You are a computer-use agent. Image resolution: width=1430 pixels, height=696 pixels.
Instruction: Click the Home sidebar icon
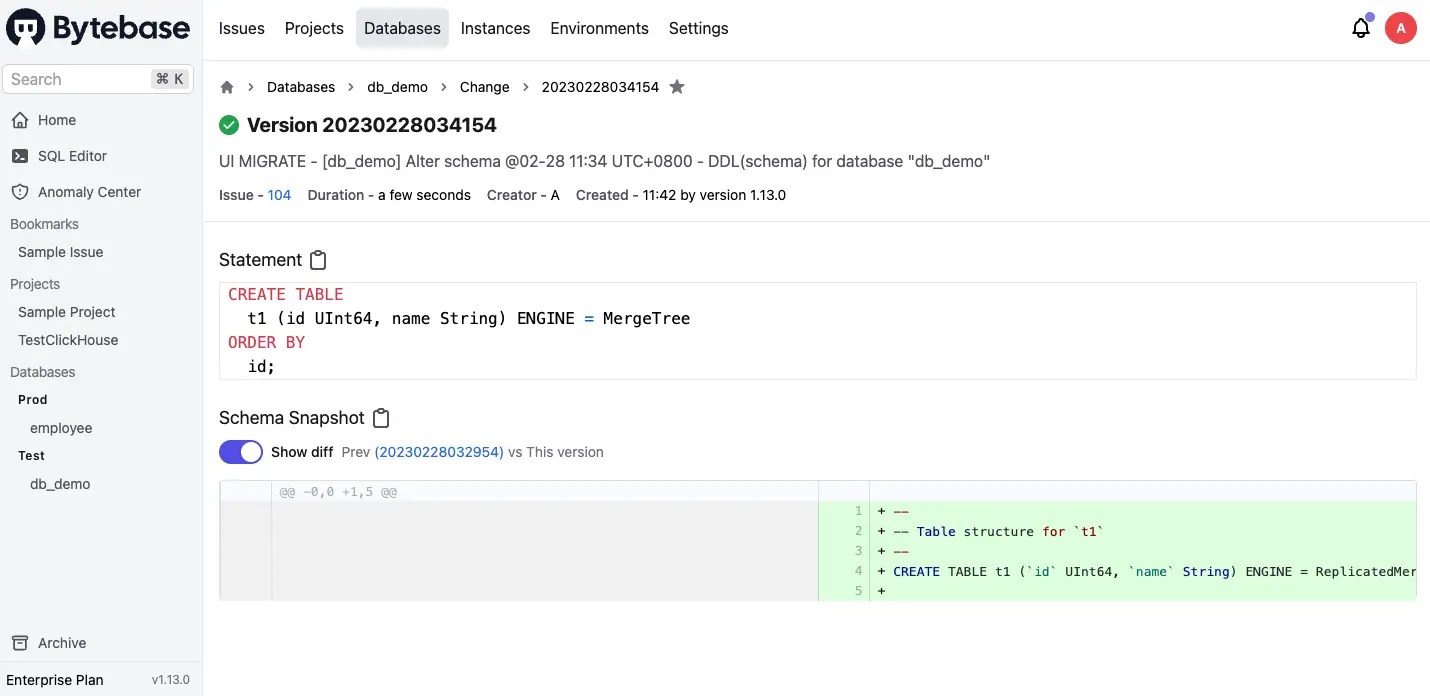19,120
